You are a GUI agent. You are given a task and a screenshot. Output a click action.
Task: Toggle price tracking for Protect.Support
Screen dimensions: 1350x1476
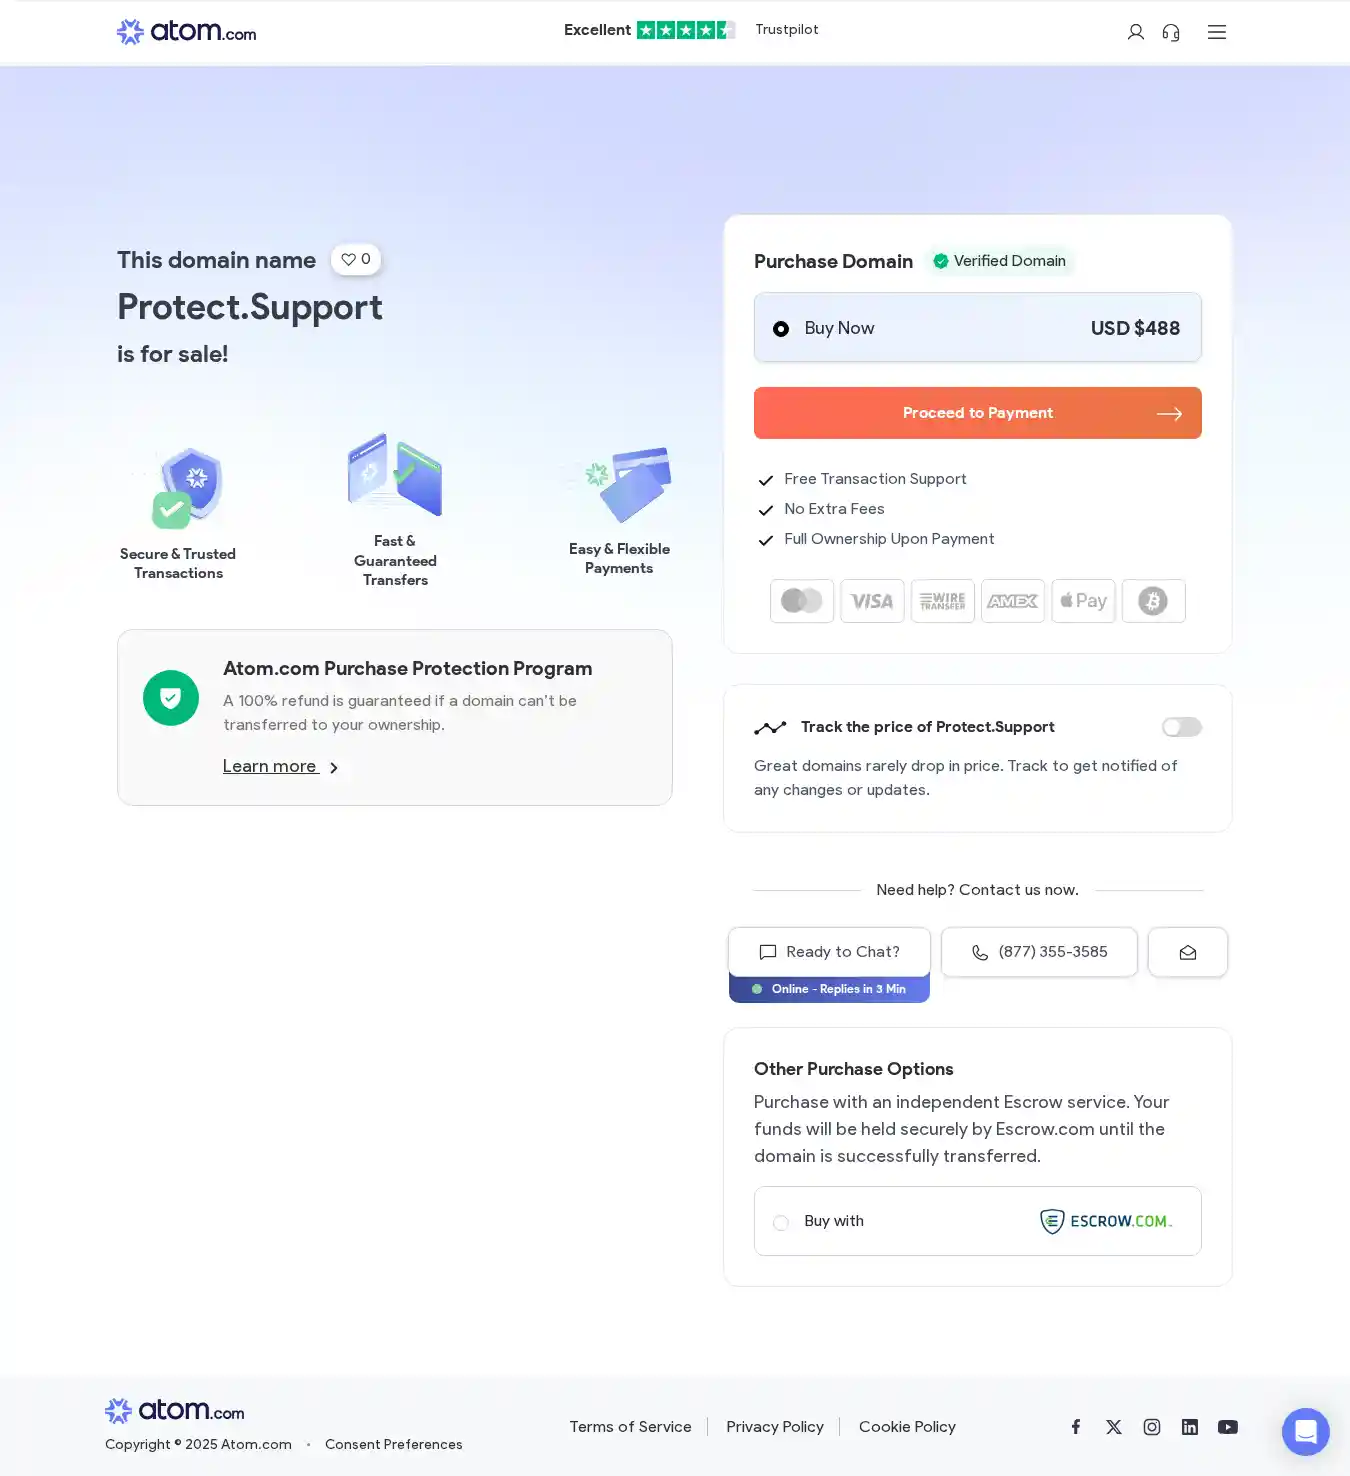1182,727
